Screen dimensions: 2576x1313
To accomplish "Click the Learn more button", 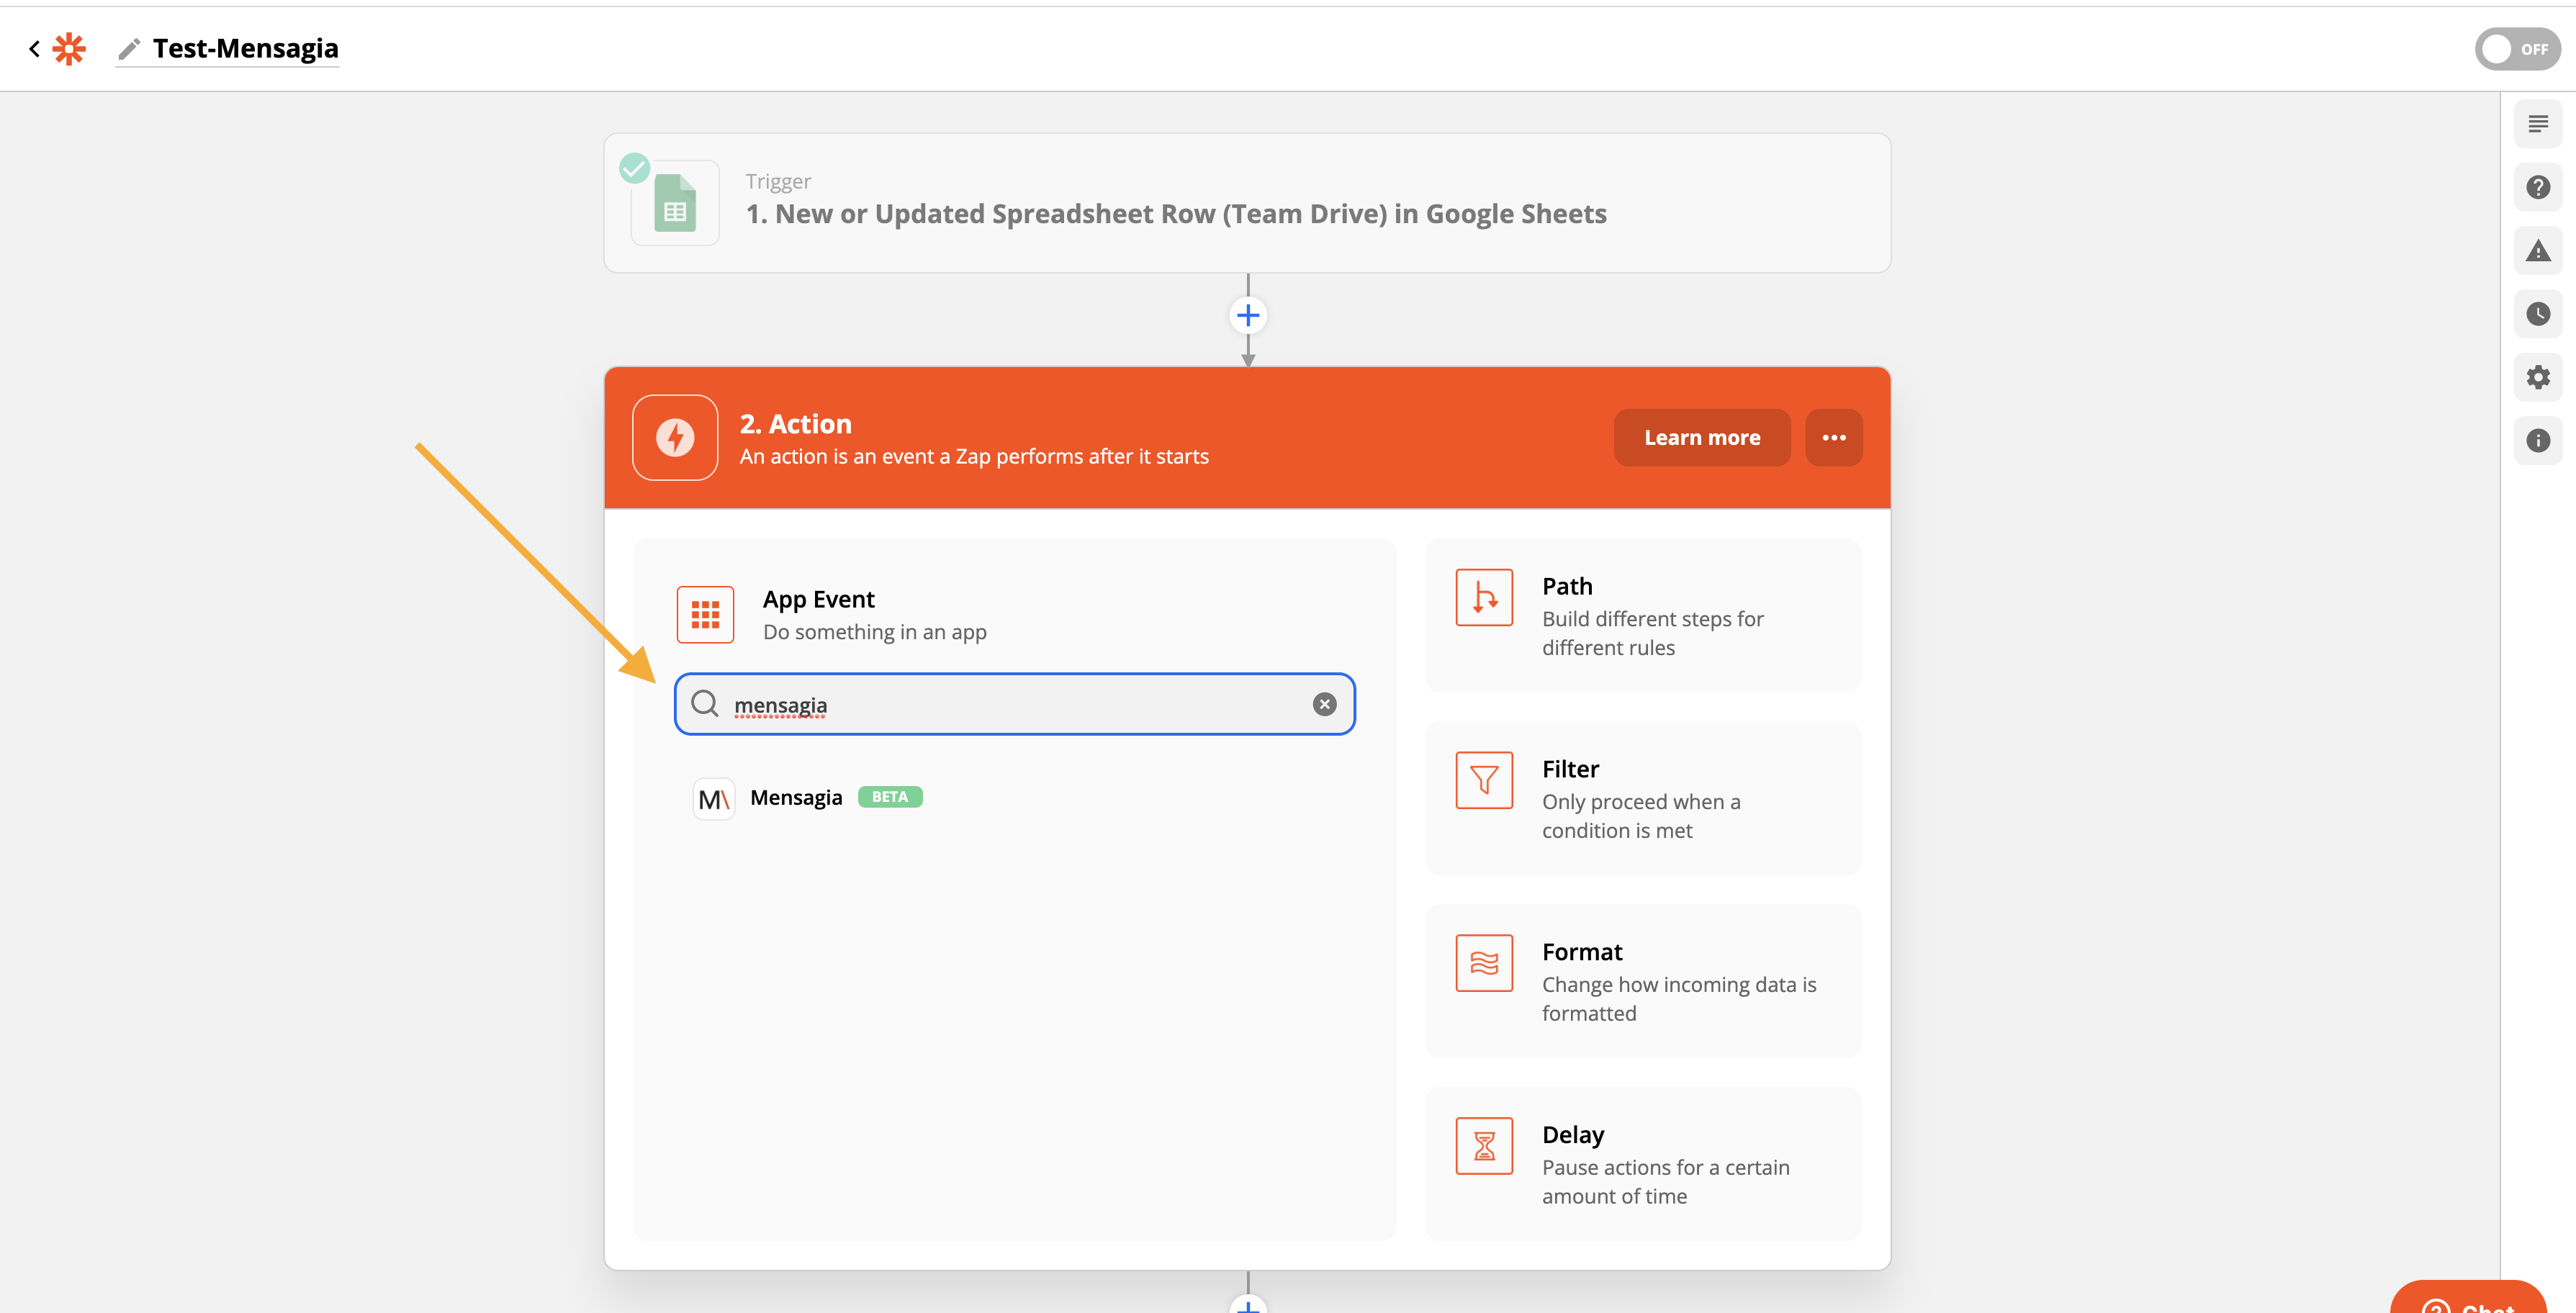I will click(x=1701, y=438).
